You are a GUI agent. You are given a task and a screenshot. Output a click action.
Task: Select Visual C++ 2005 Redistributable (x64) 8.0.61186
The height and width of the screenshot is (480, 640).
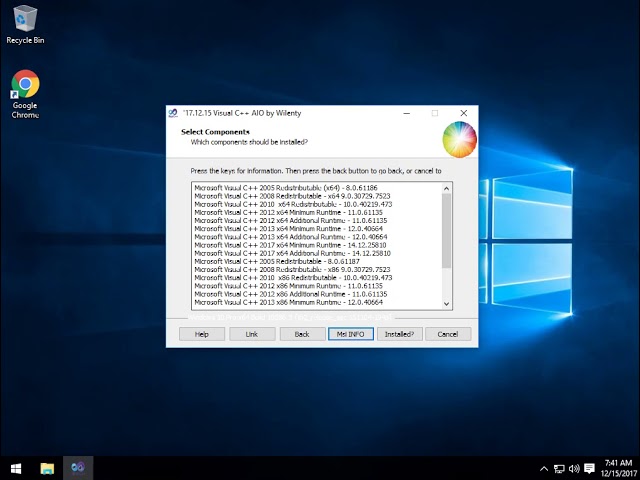coord(286,188)
